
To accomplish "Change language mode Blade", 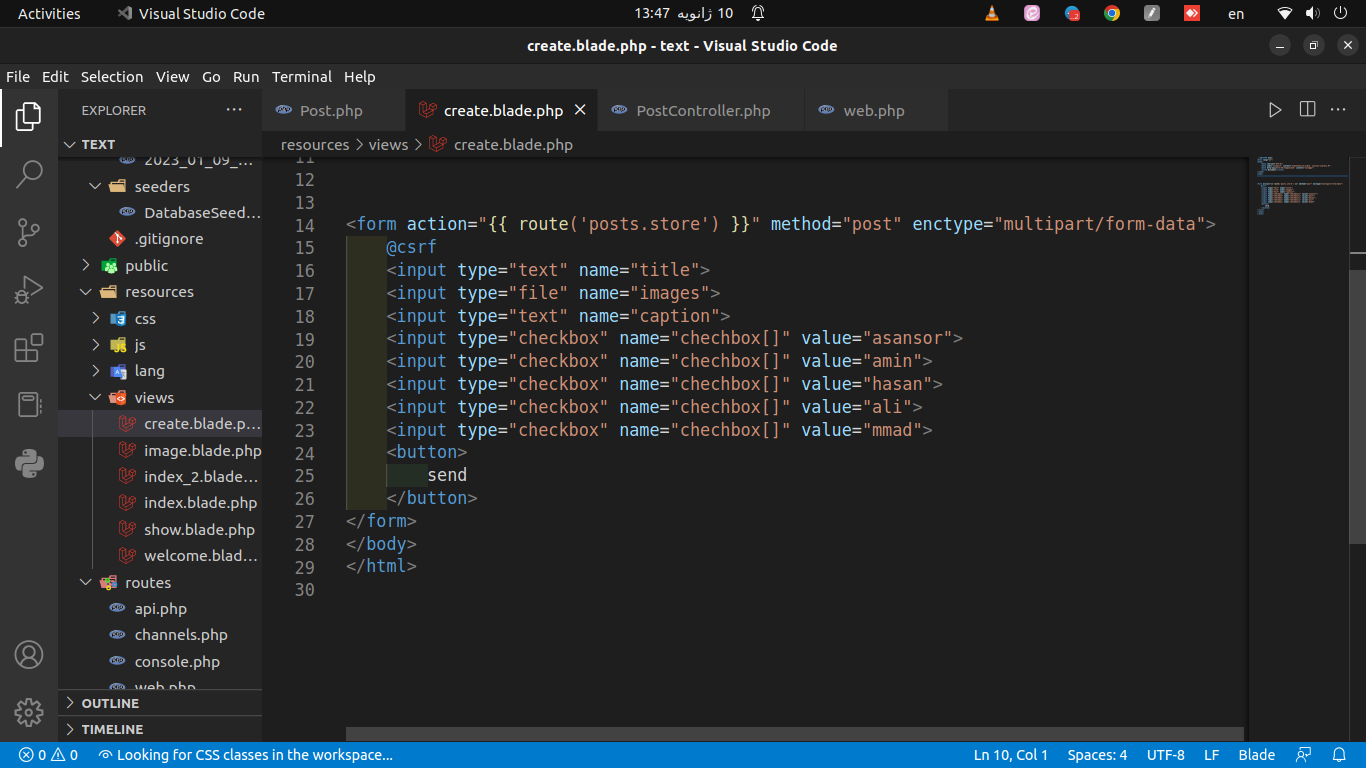I will (x=1257, y=755).
